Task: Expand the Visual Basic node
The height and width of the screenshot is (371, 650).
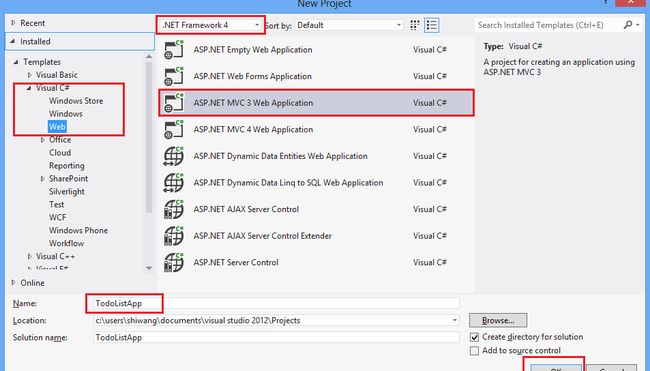Action: 29,75
